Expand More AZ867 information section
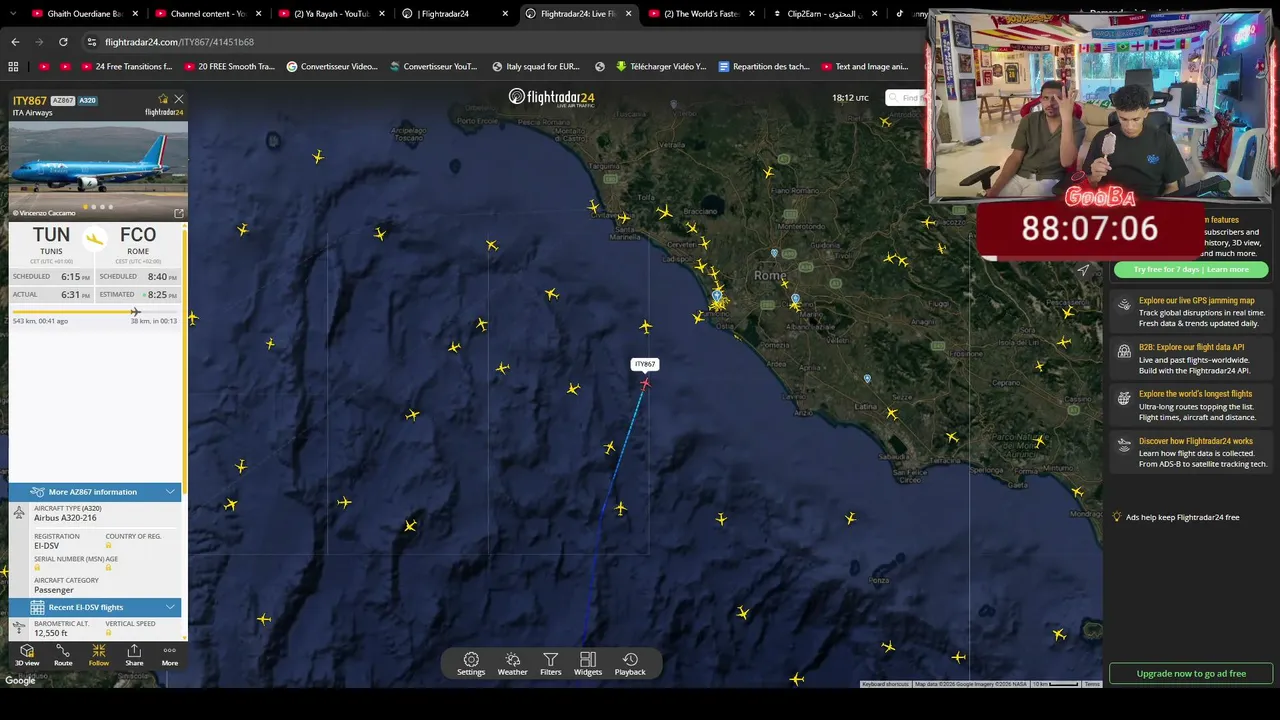The width and height of the screenshot is (1280, 720). [95, 492]
